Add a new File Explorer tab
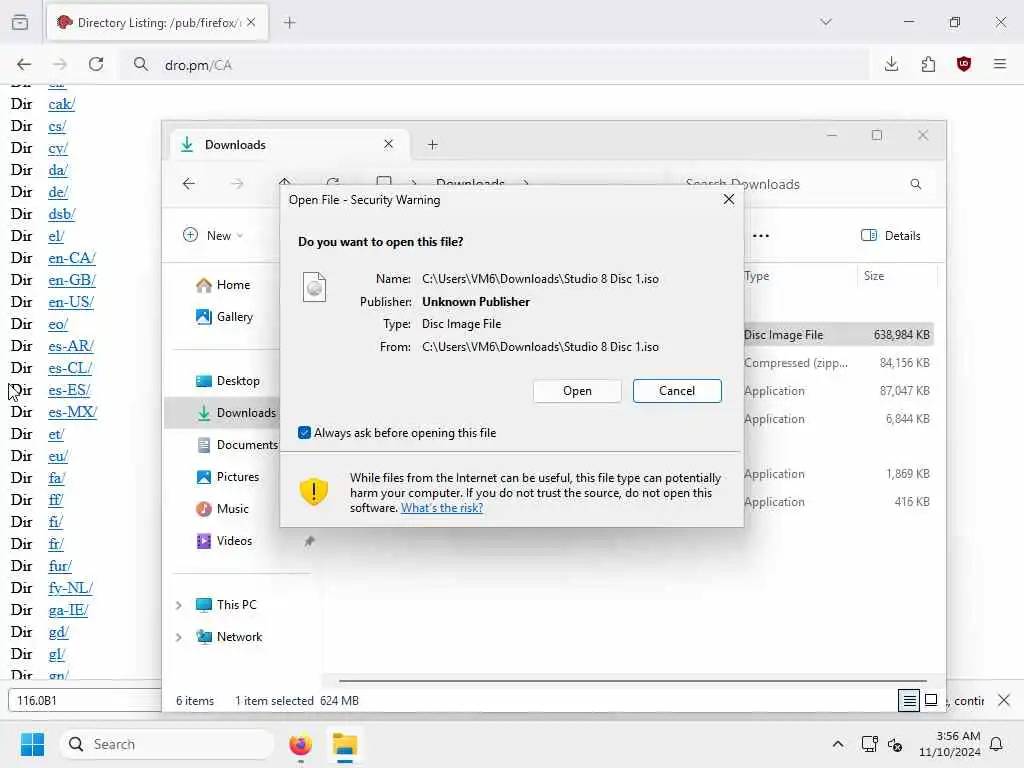The height and width of the screenshot is (768, 1024). click(x=432, y=144)
